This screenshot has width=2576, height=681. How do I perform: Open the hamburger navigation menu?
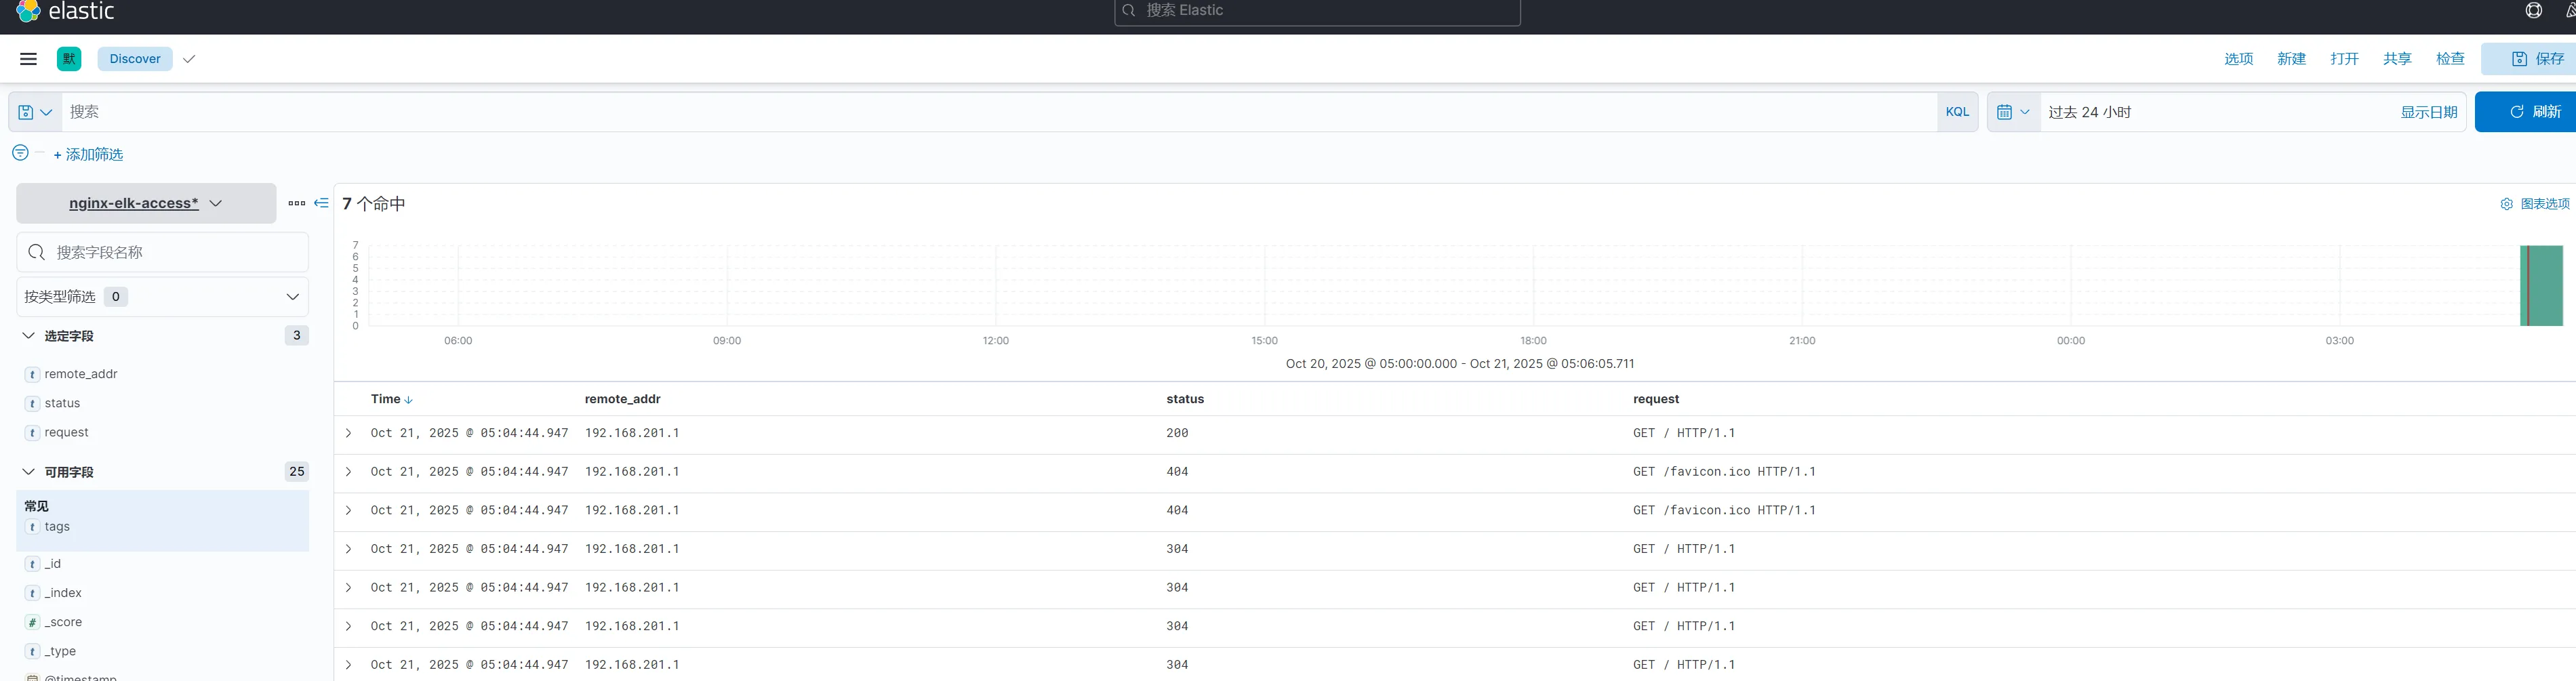[28, 59]
